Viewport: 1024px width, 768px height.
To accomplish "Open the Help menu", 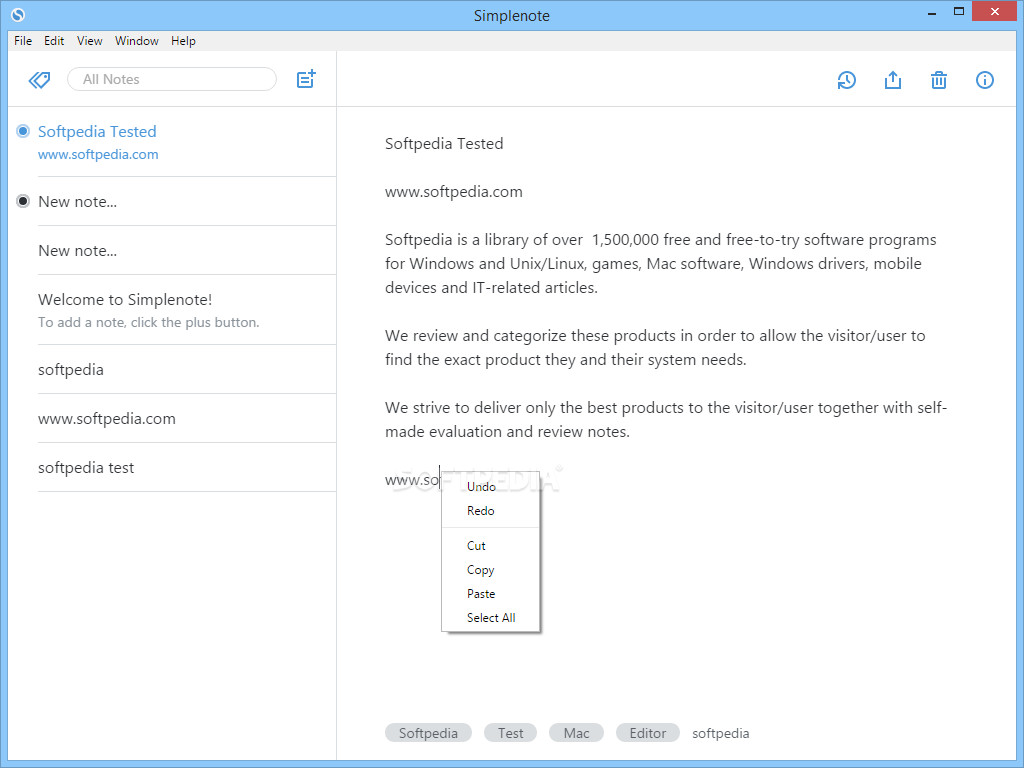I will pos(184,40).
